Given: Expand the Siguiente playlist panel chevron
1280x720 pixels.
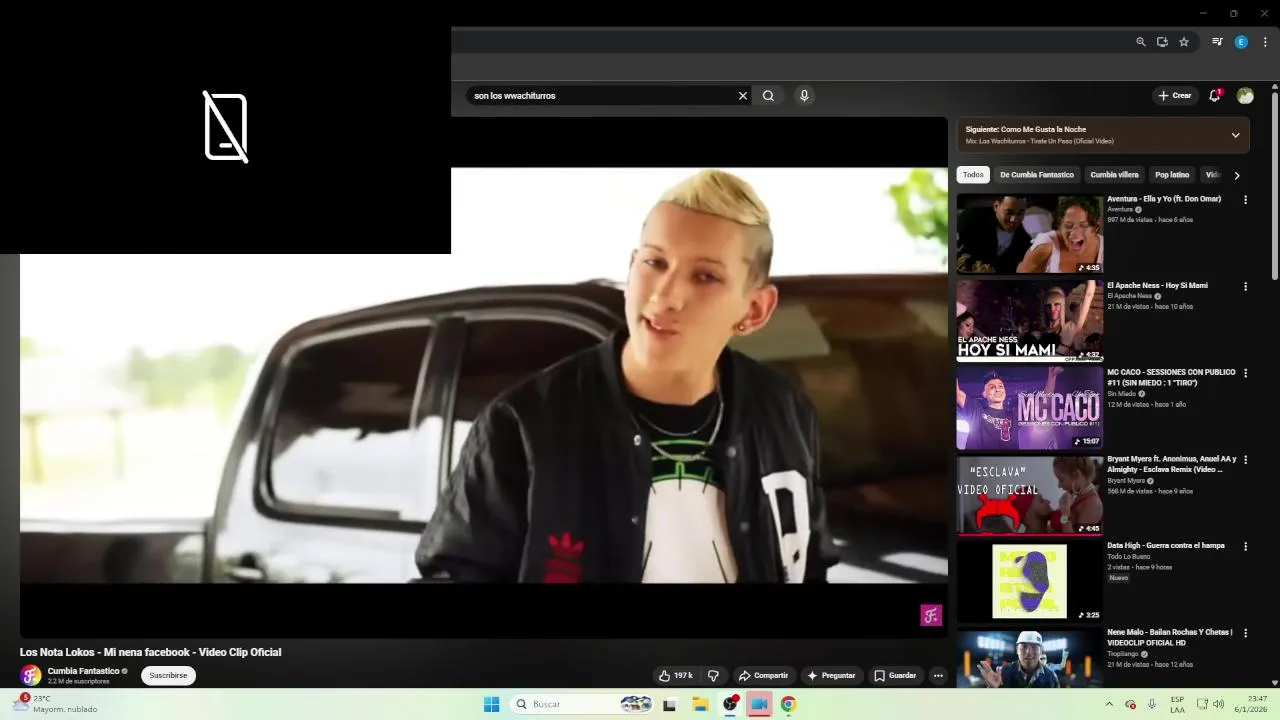Looking at the screenshot, I should 1235,135.
